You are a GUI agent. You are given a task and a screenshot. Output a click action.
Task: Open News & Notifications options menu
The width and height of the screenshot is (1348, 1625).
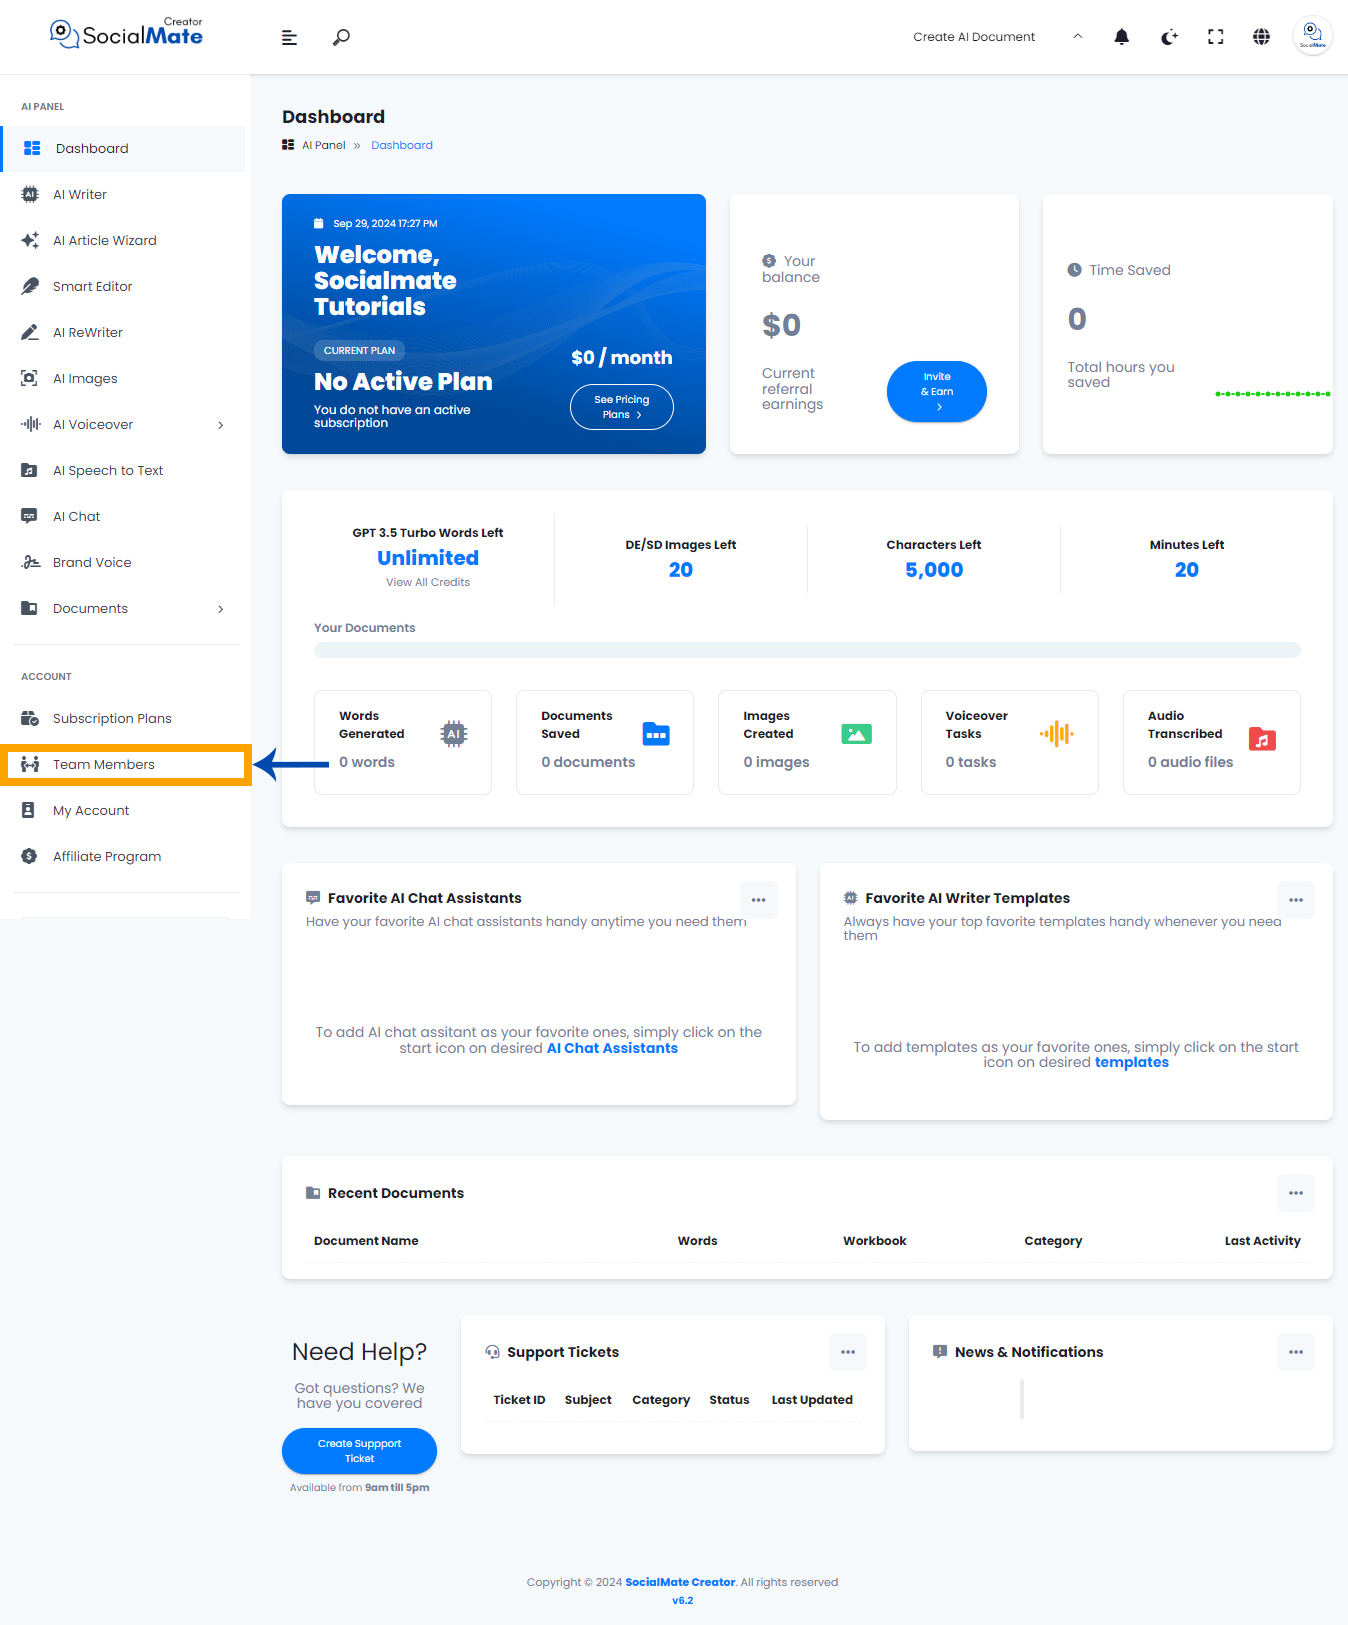(x=1296, y=1352)
